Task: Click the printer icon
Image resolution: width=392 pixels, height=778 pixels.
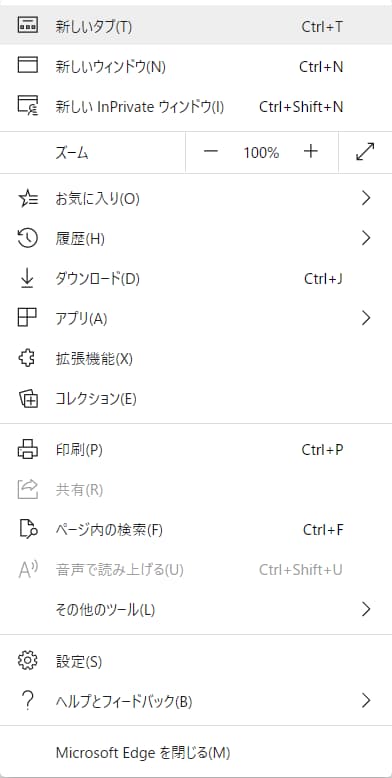Action: coord(27,450)
